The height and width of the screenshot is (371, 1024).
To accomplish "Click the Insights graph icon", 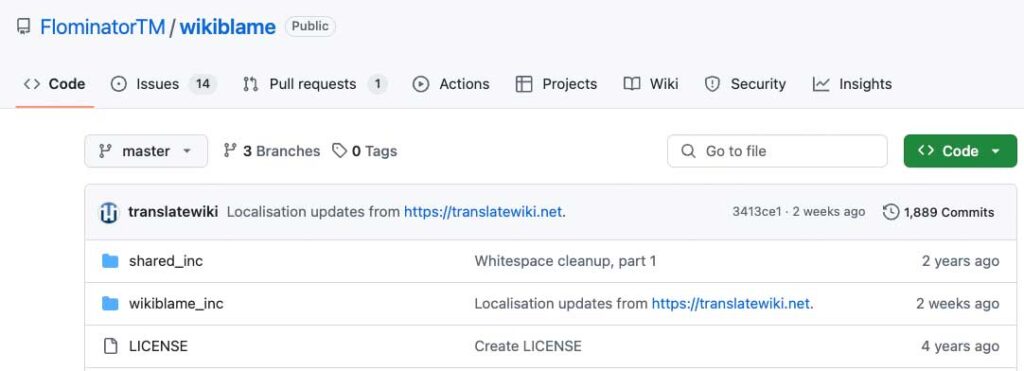I will [x=821, y=84].
